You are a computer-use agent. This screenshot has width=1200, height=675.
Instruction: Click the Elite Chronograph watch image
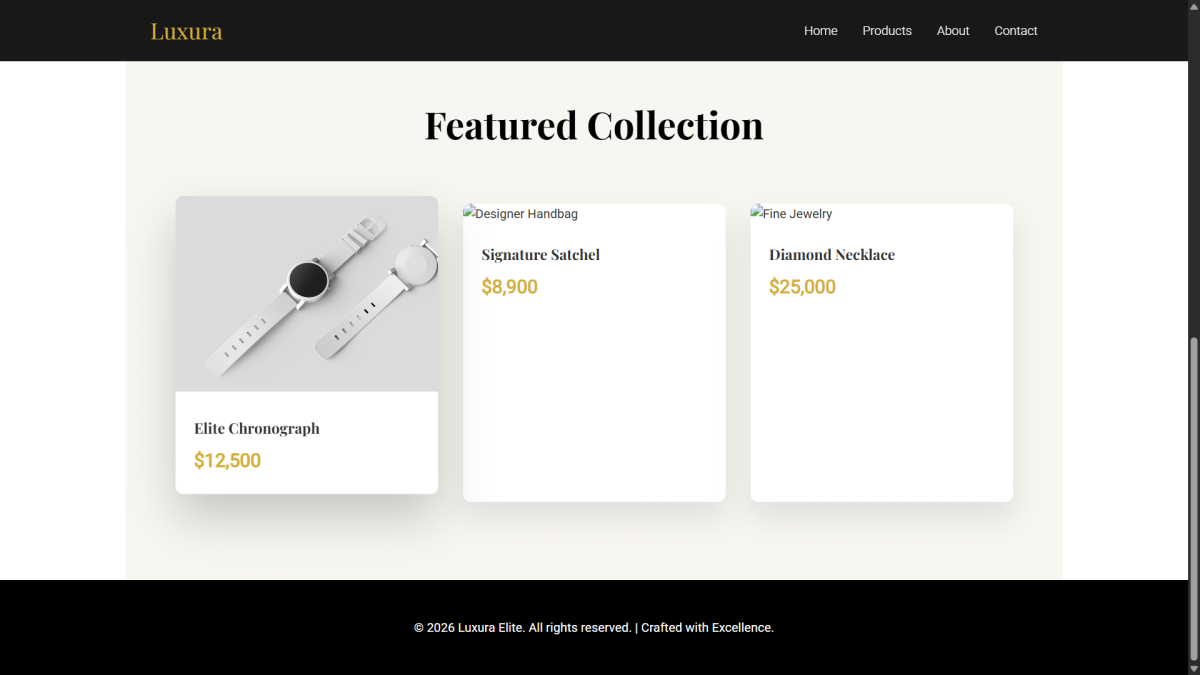[x=307, y=294]
